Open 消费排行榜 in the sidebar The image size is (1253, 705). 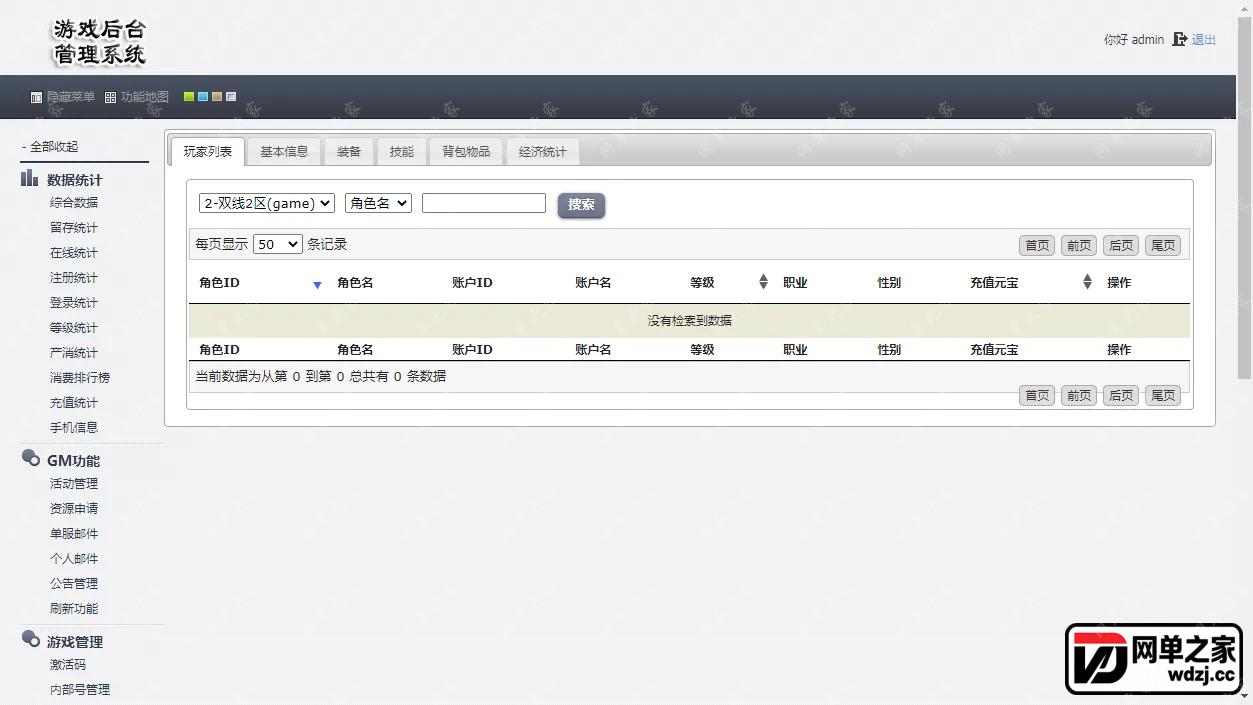pyautogui.click(x=80, y=377)
